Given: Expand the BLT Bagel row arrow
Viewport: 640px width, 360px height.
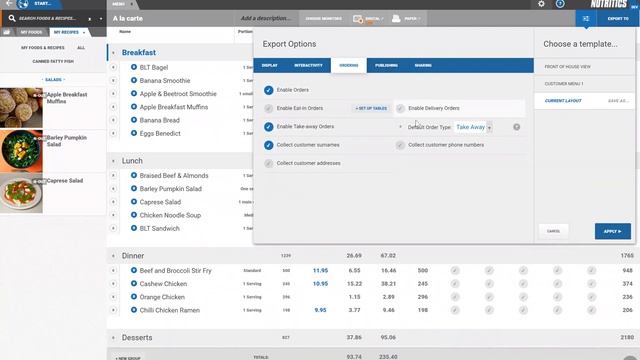Looking at the screenshot, I should click(x=113, y=67).
